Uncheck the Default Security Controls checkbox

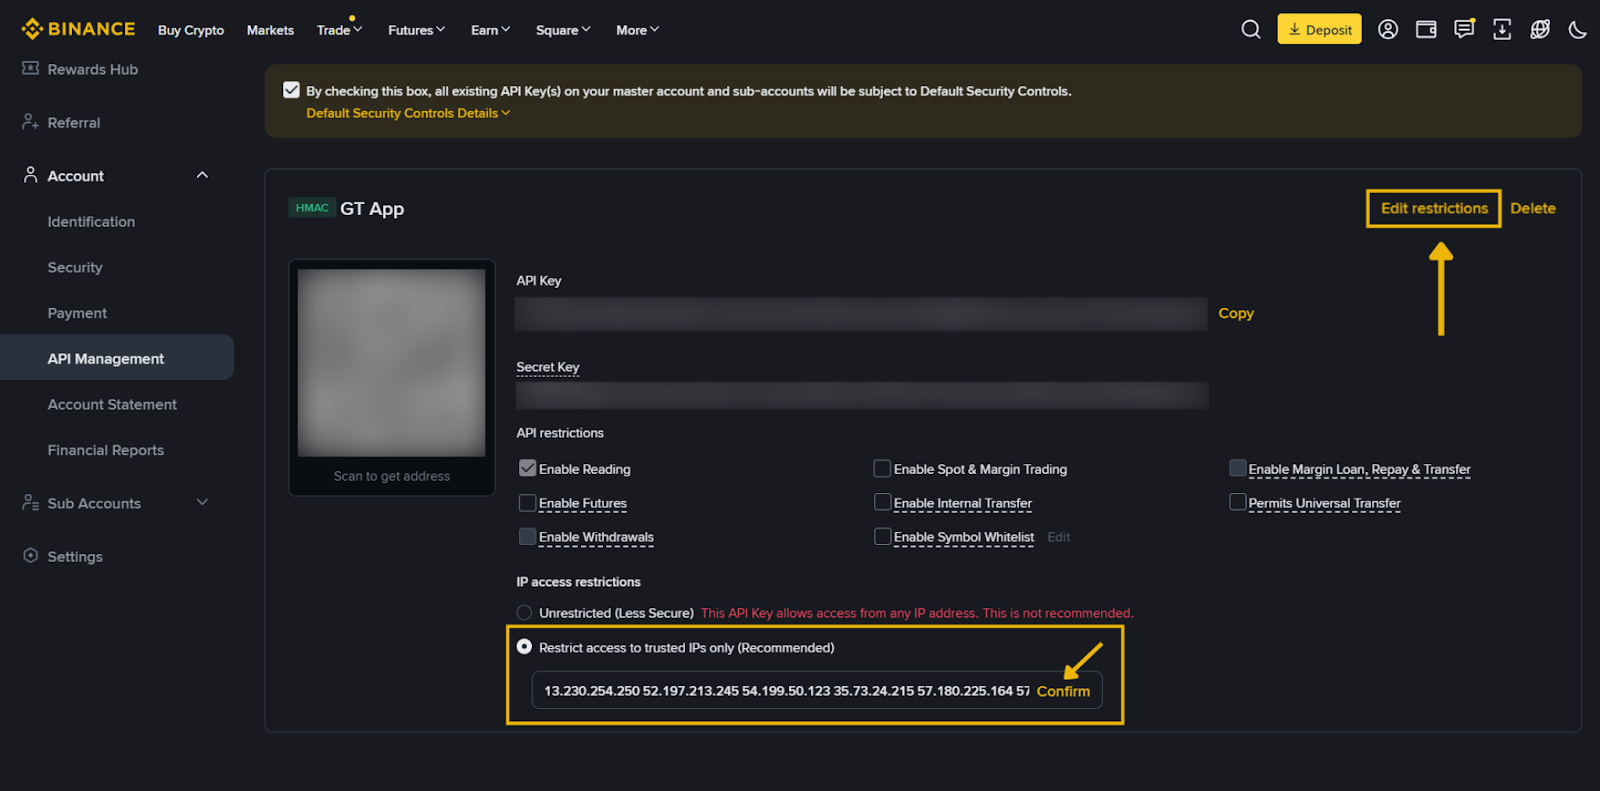pyautogui.click(x=291, y=90)
